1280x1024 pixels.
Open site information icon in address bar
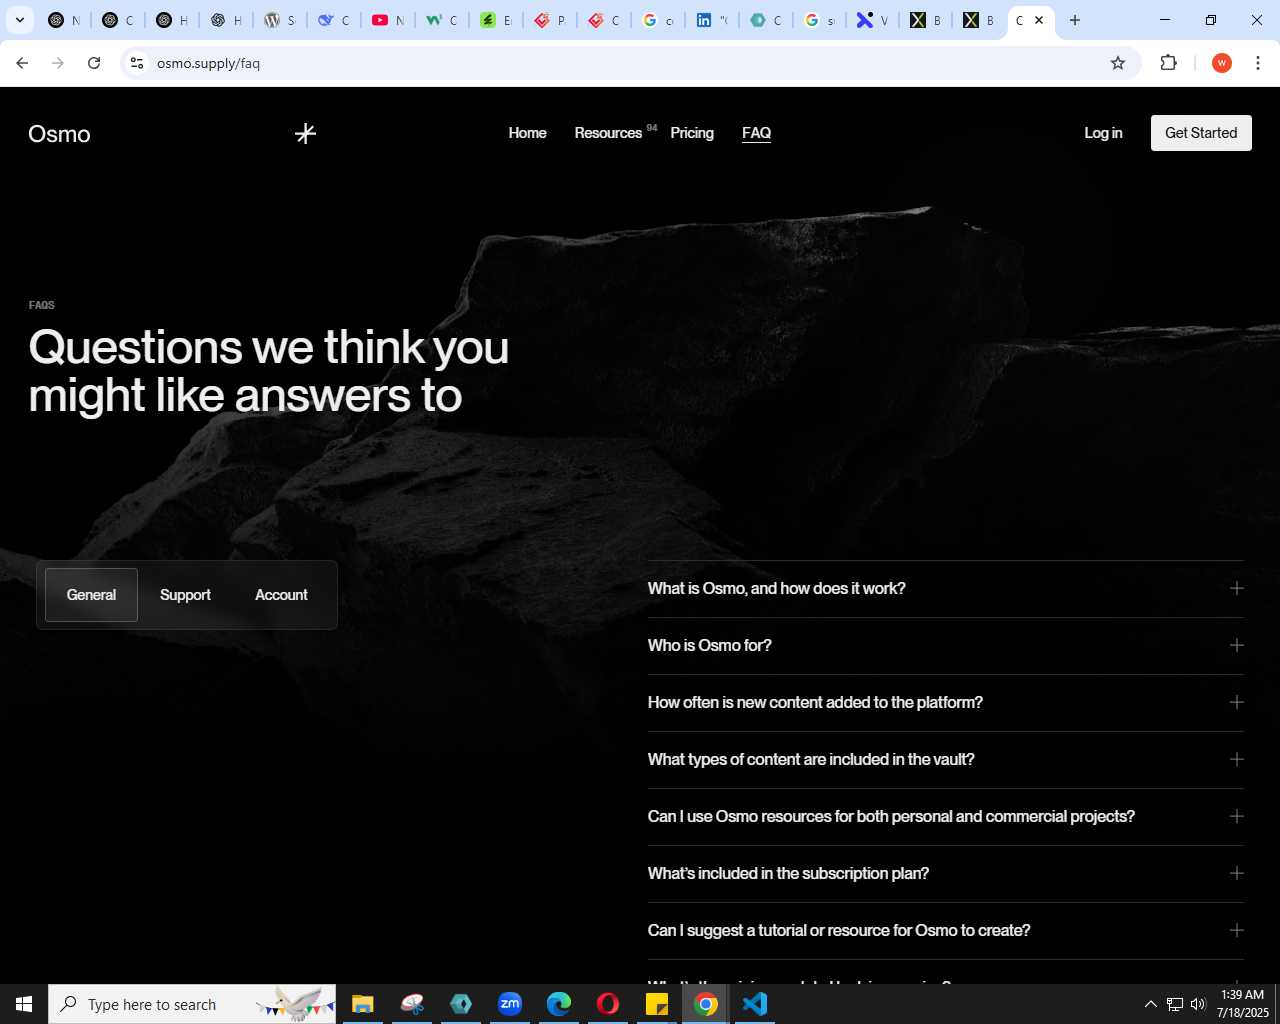click(x=137, y=63)
